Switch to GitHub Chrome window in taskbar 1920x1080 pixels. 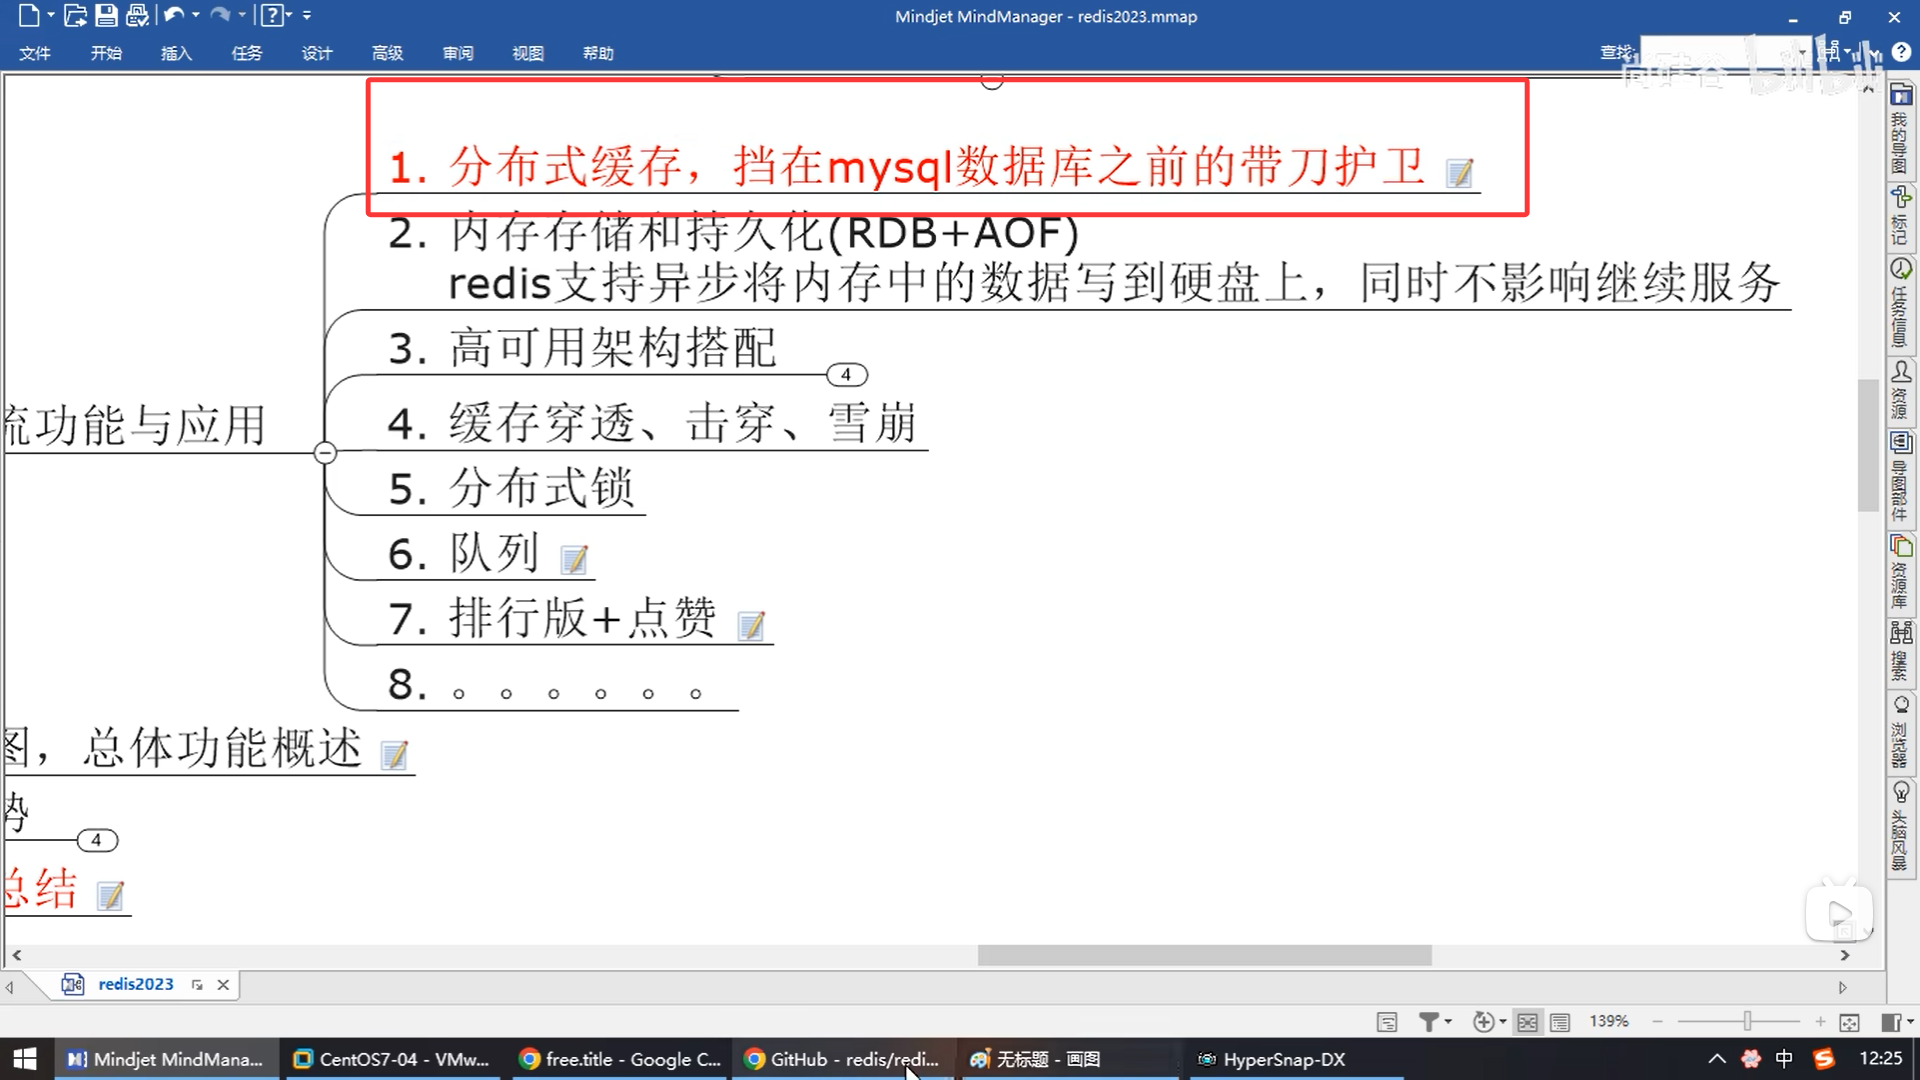(843, 1059)
